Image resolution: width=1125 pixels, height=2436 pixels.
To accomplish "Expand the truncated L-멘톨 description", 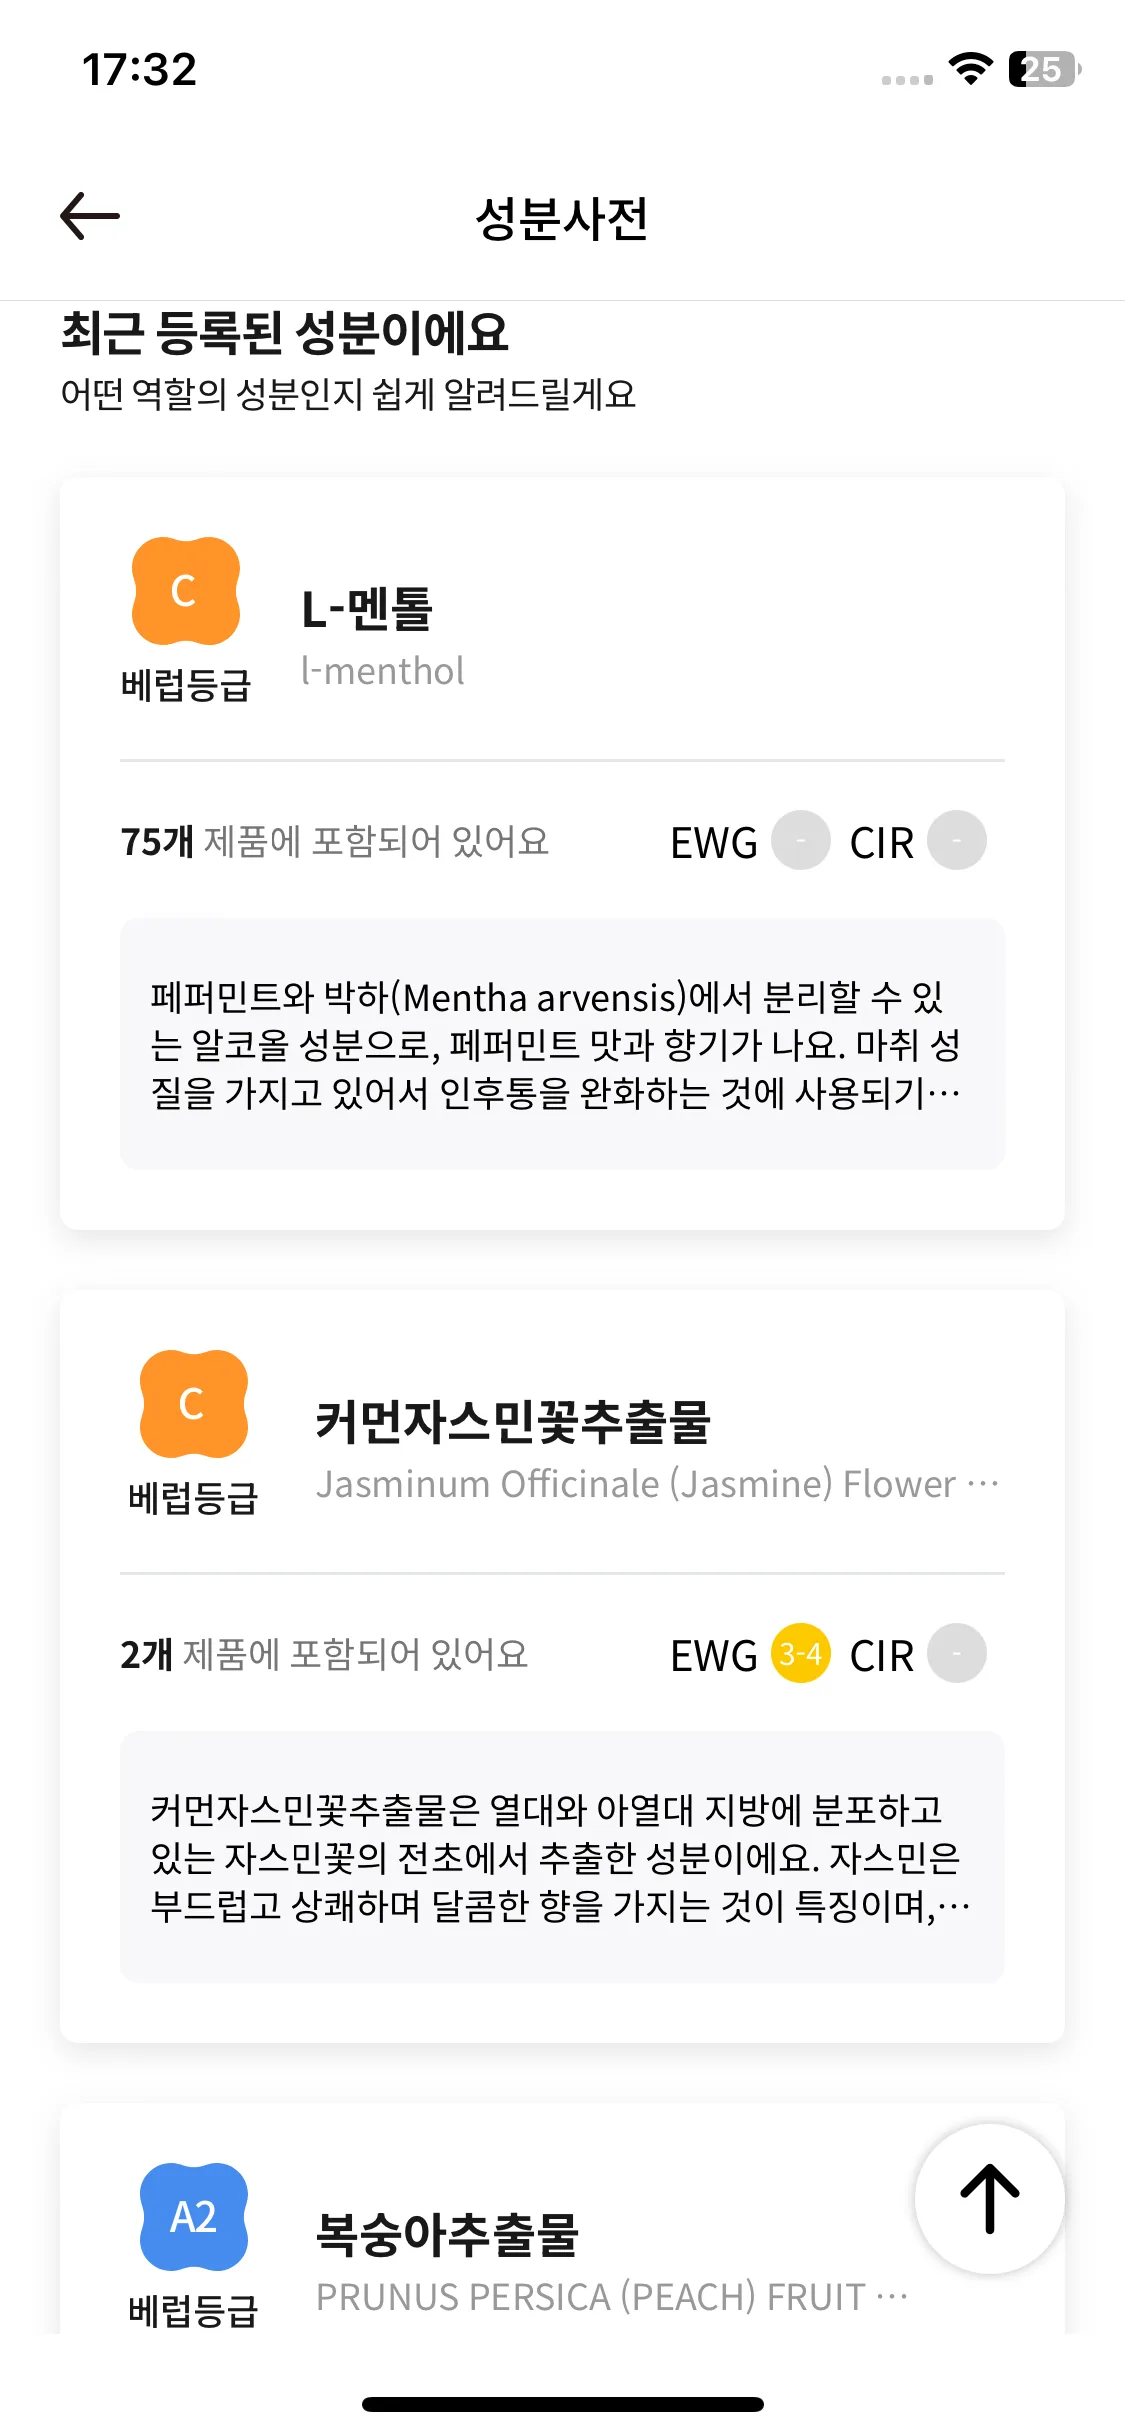I will [562, 1044].
